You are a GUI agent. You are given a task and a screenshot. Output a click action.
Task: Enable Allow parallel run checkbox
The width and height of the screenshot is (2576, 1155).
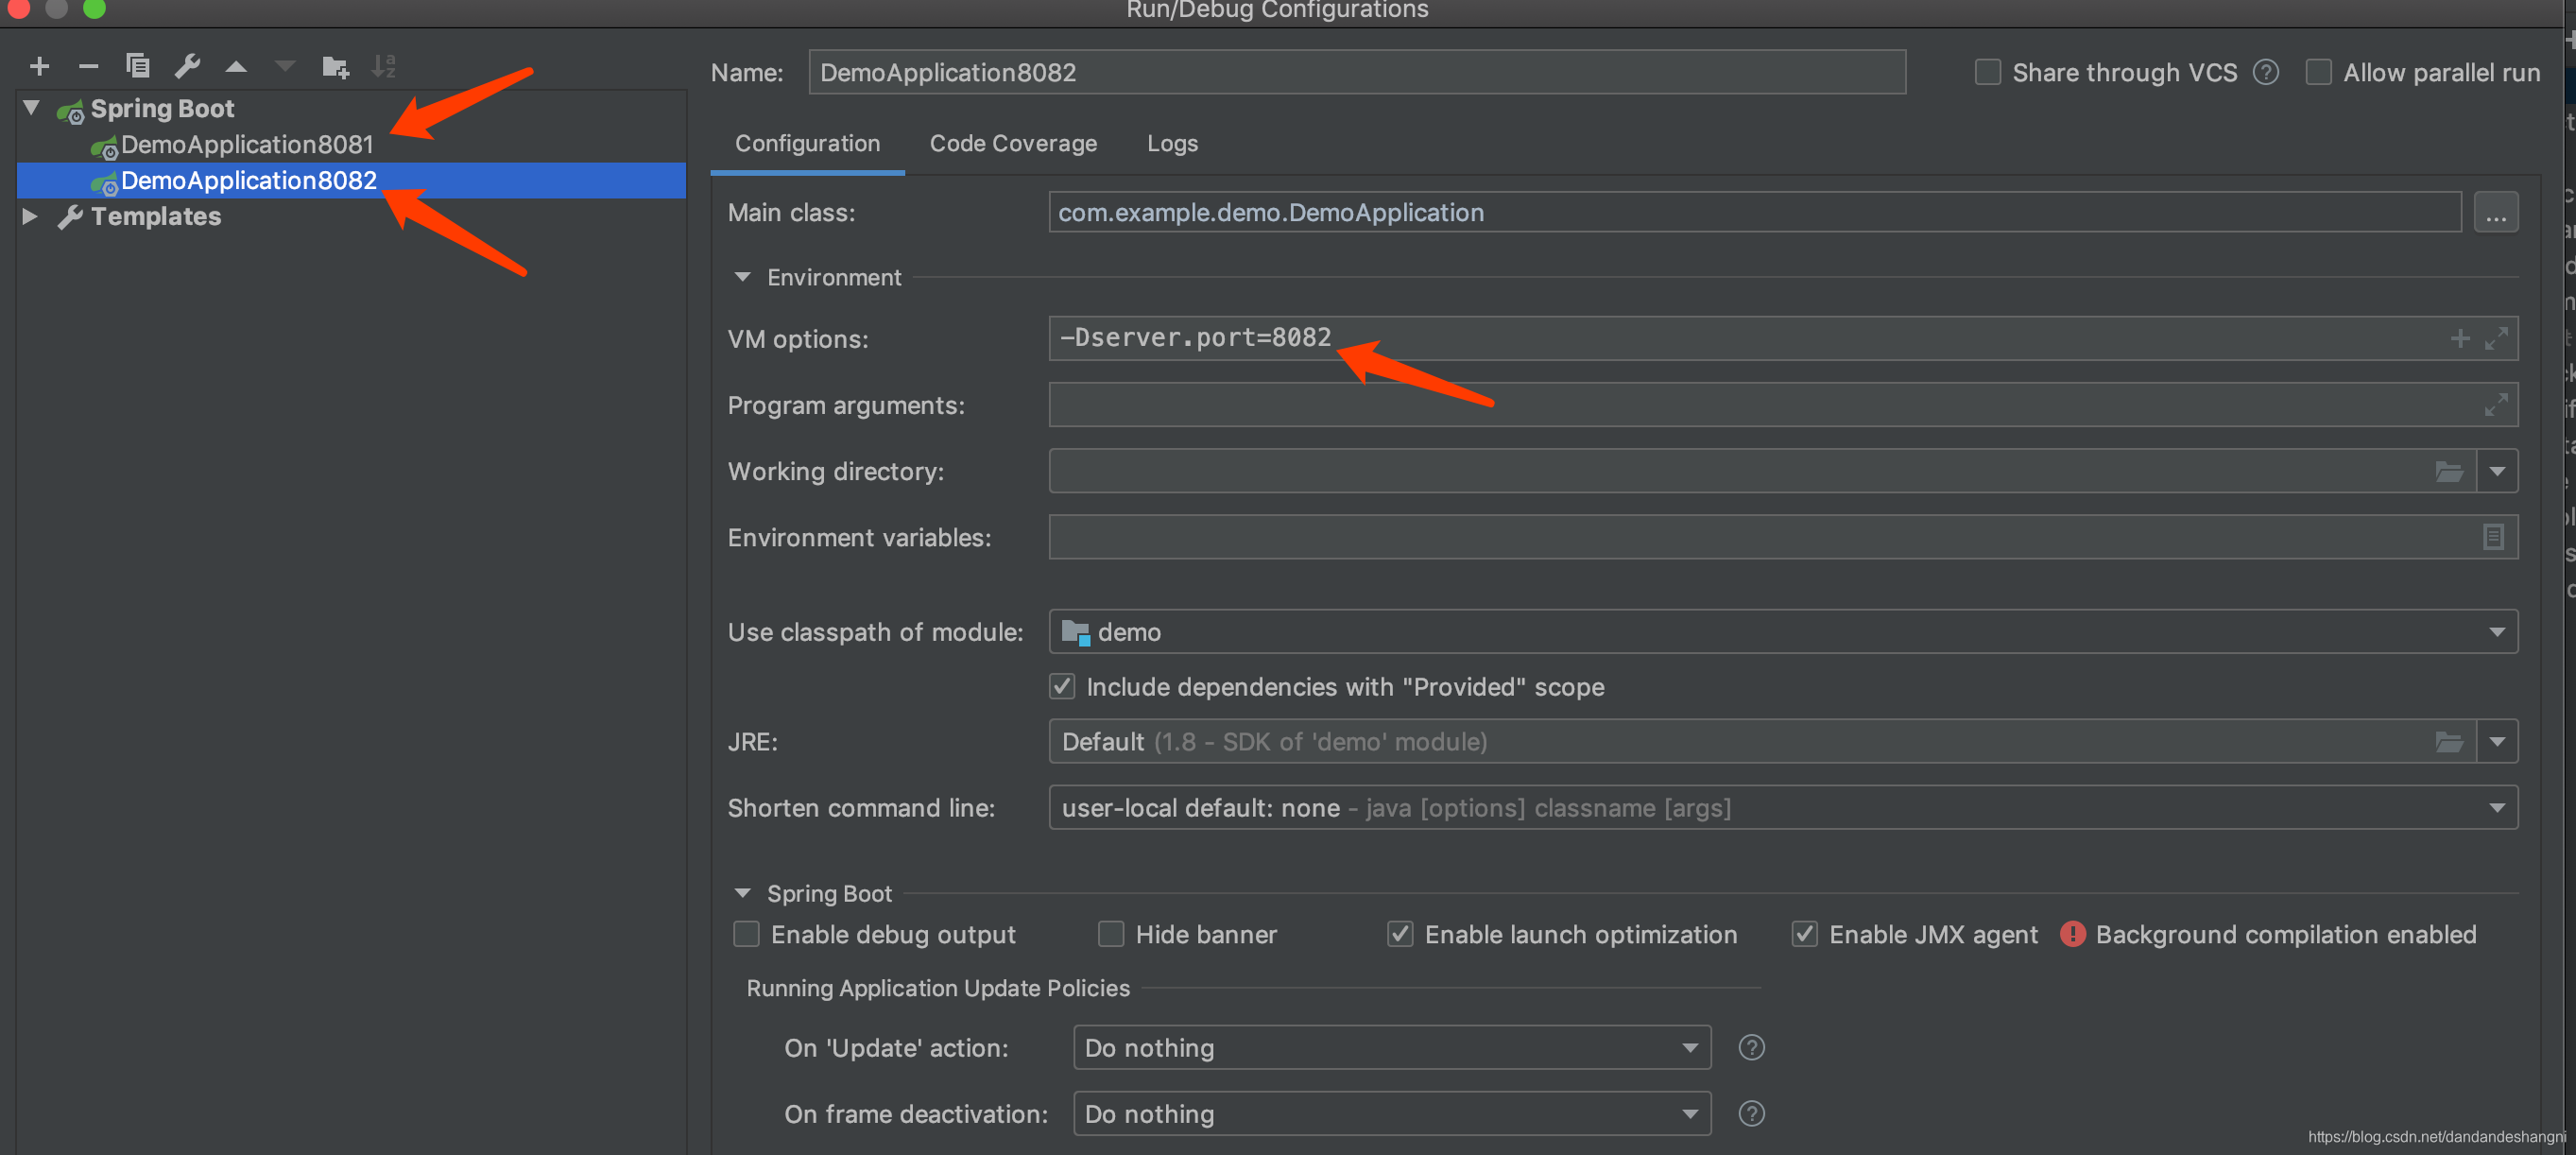click(x=2318, y=73)
